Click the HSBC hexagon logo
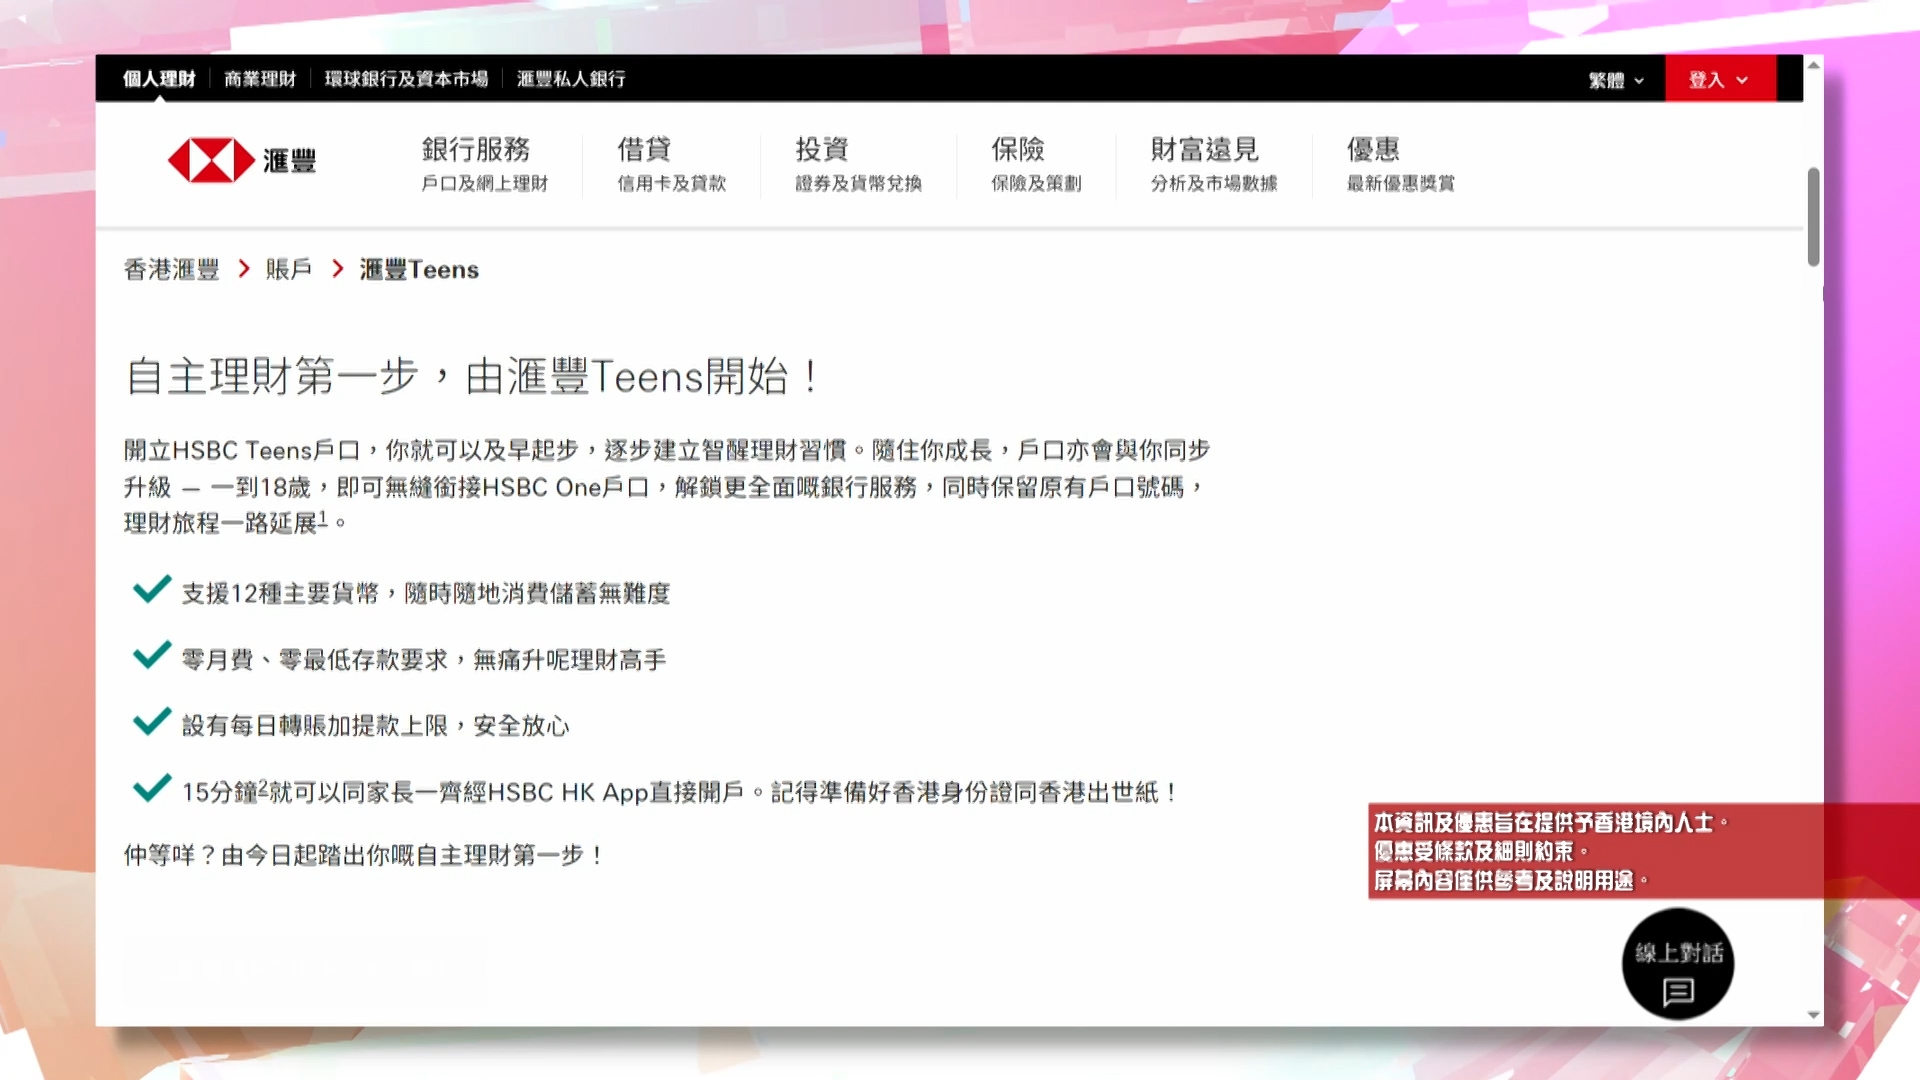 coord(213,161)
